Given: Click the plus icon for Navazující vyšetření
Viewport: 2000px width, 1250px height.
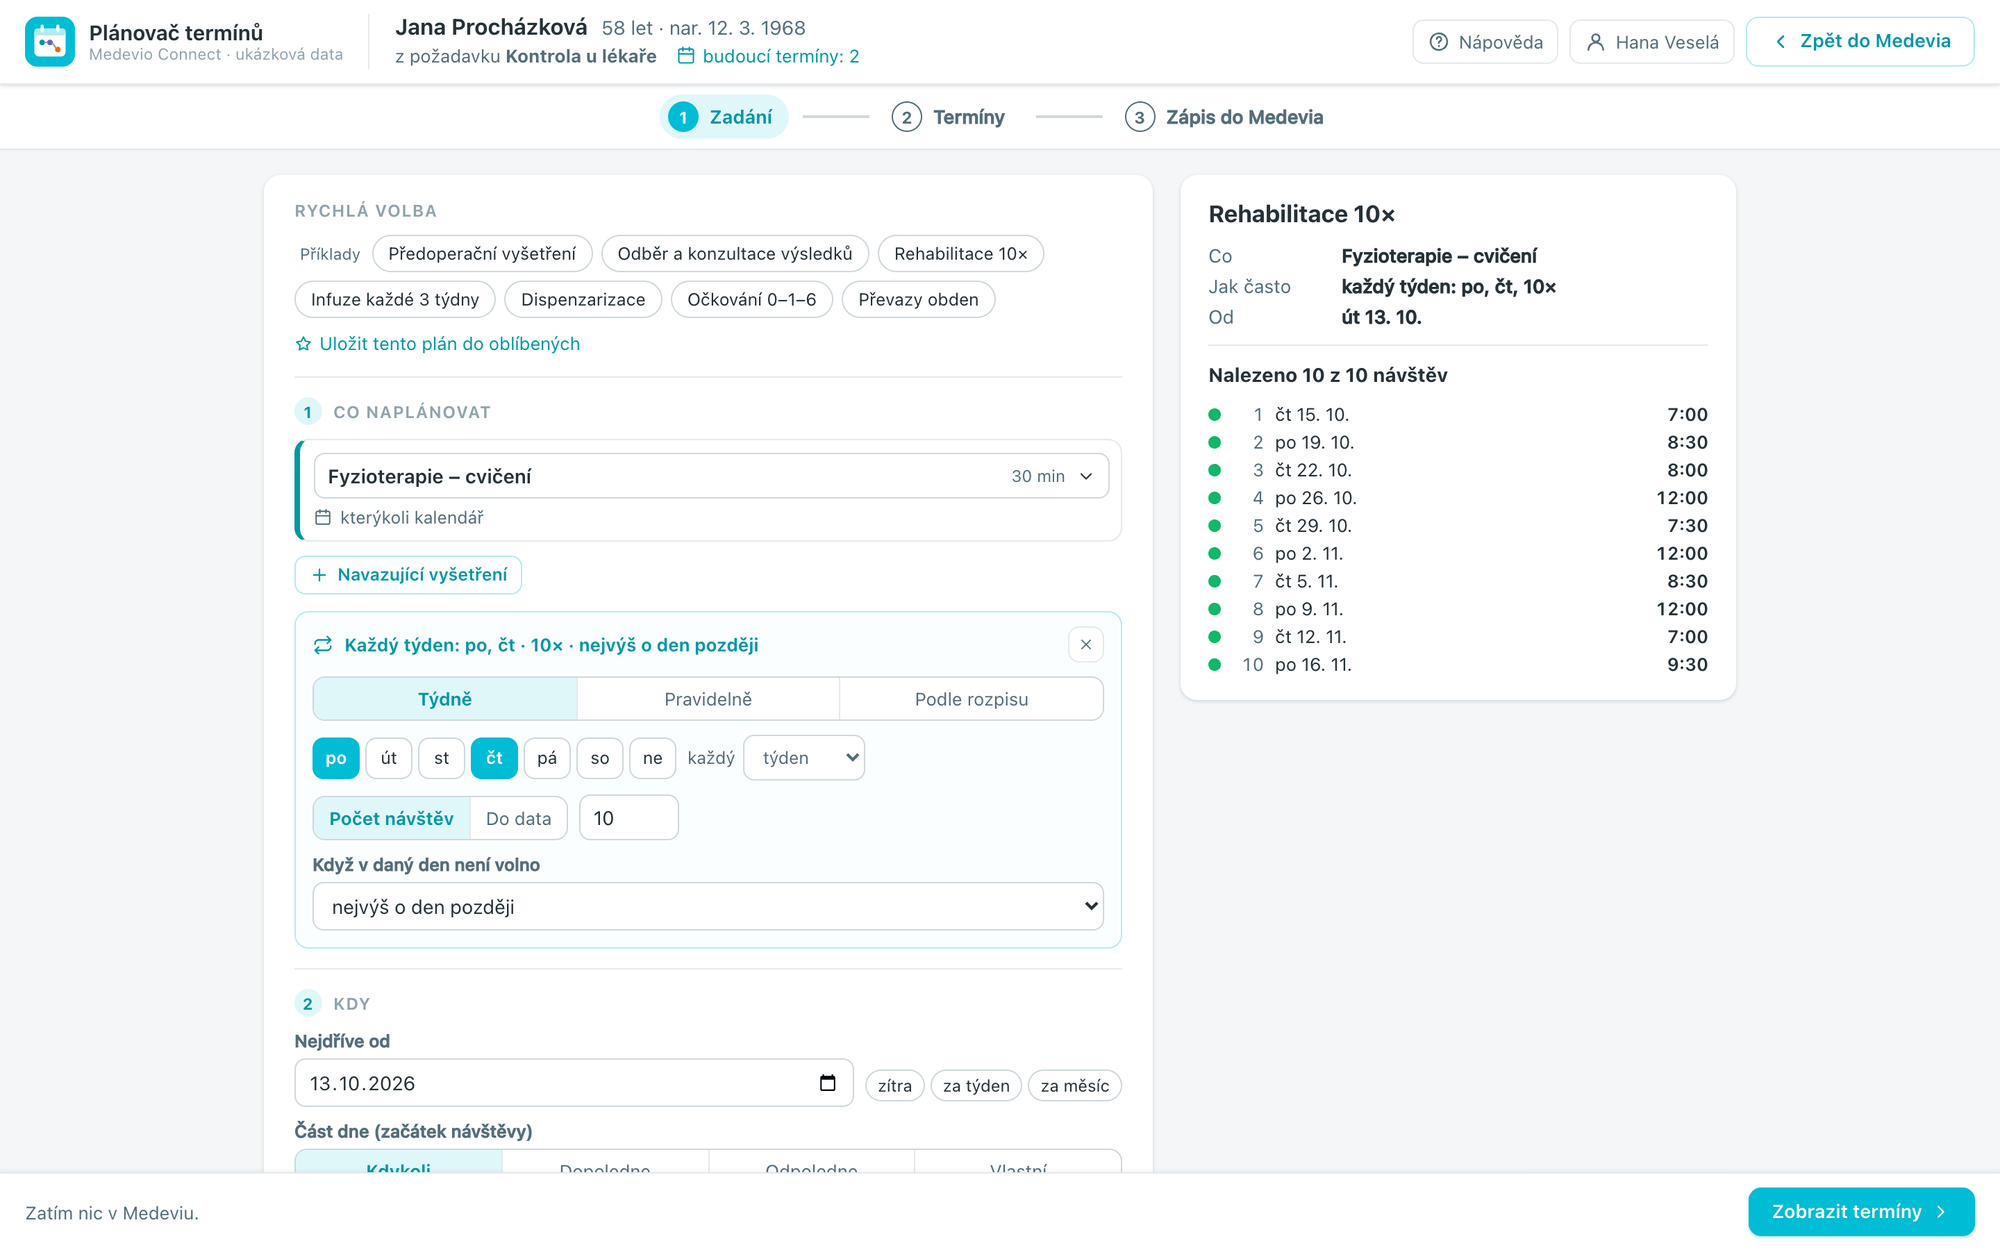Looking at the screenshot, I should [319, 575].
